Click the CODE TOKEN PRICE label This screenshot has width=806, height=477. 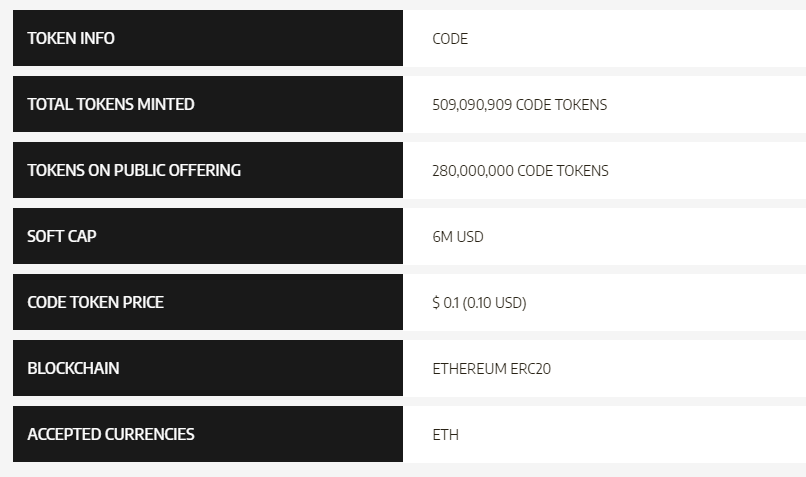pyautogui.click(x=95, y=302)
